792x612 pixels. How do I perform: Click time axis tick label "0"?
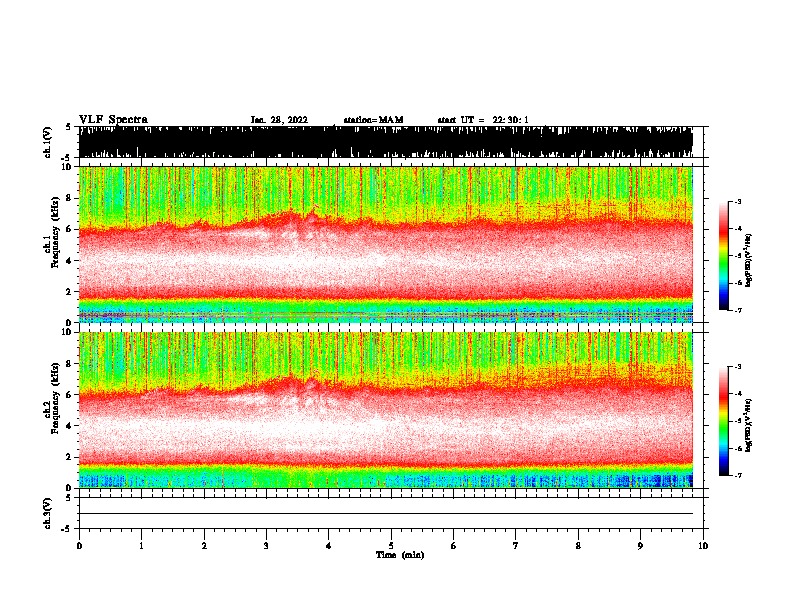click(x=79, y=546)
